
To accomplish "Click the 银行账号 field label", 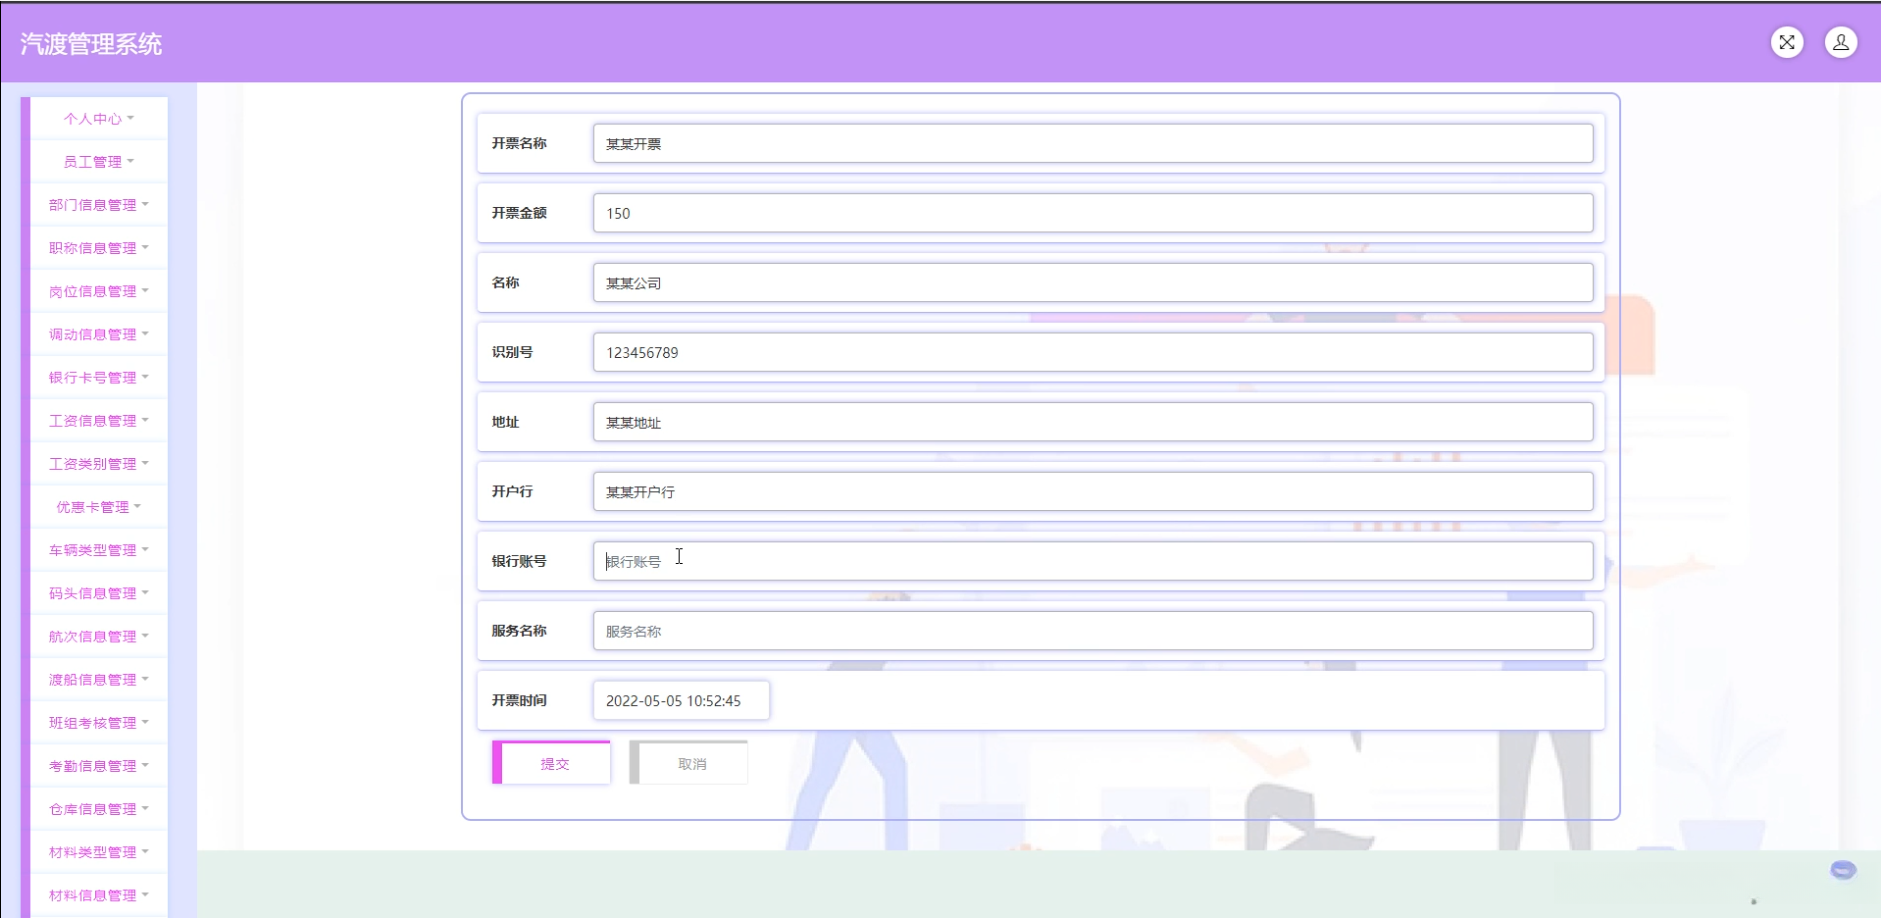I will pyautogui.click(x=519, y=561).
